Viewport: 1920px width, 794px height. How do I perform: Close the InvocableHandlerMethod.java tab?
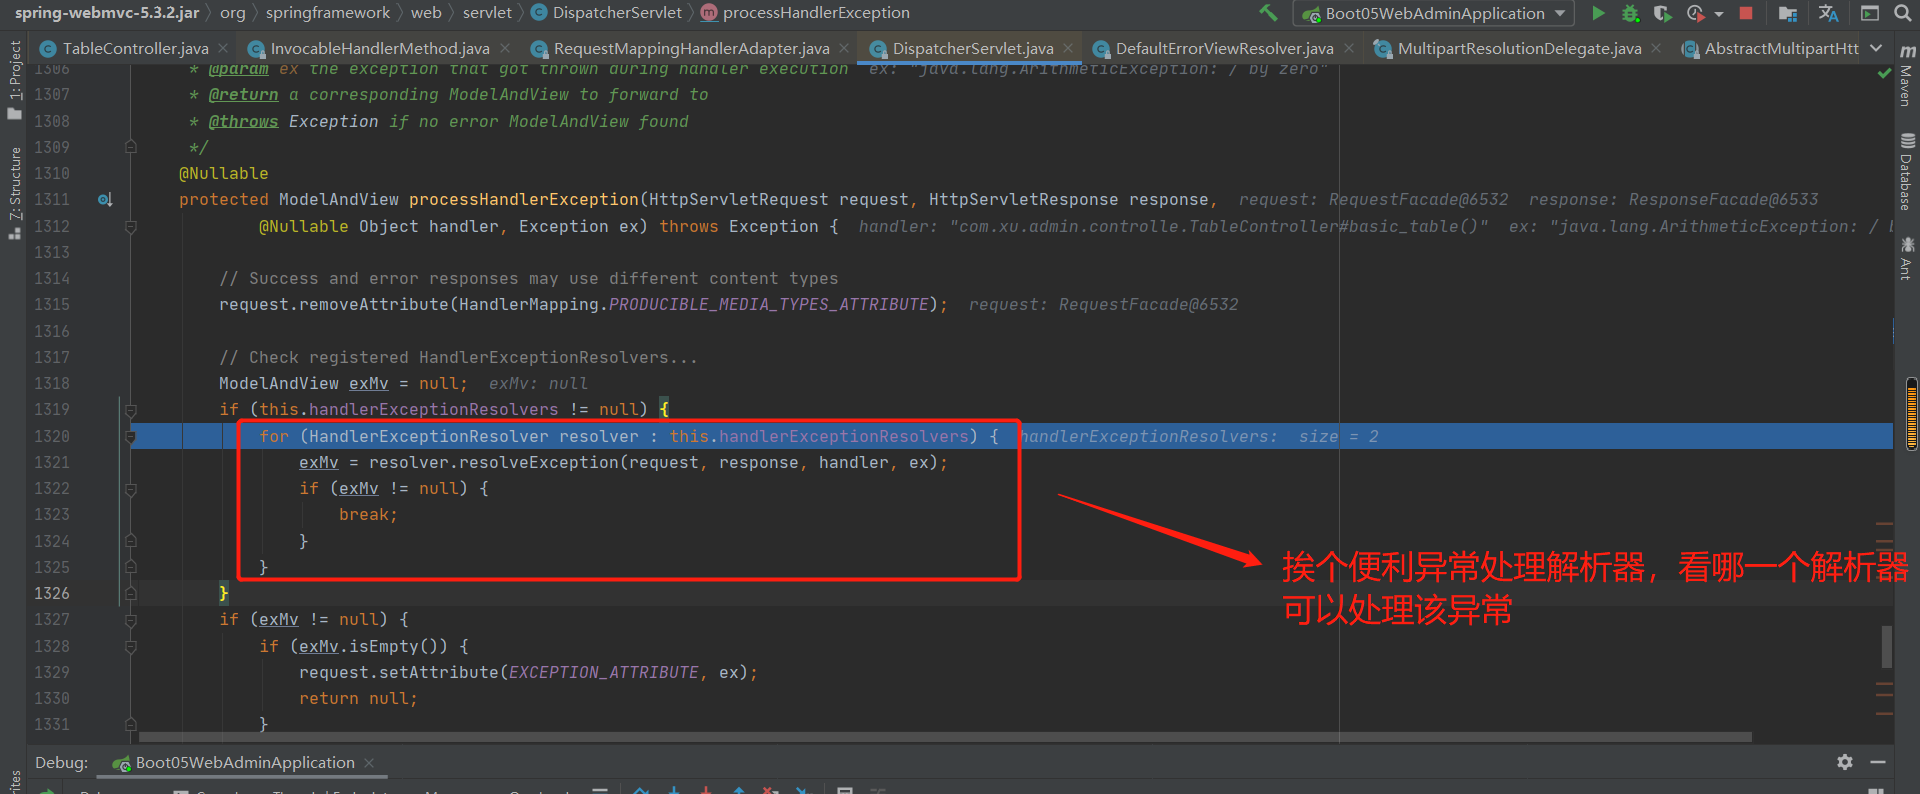click(505, 48)
